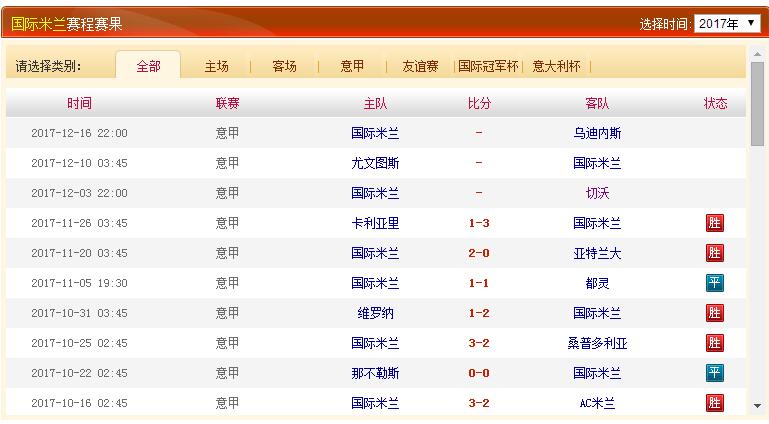
Task: Click the 3-2 score against 桑普多利亚
Action: tap(479, 343)
